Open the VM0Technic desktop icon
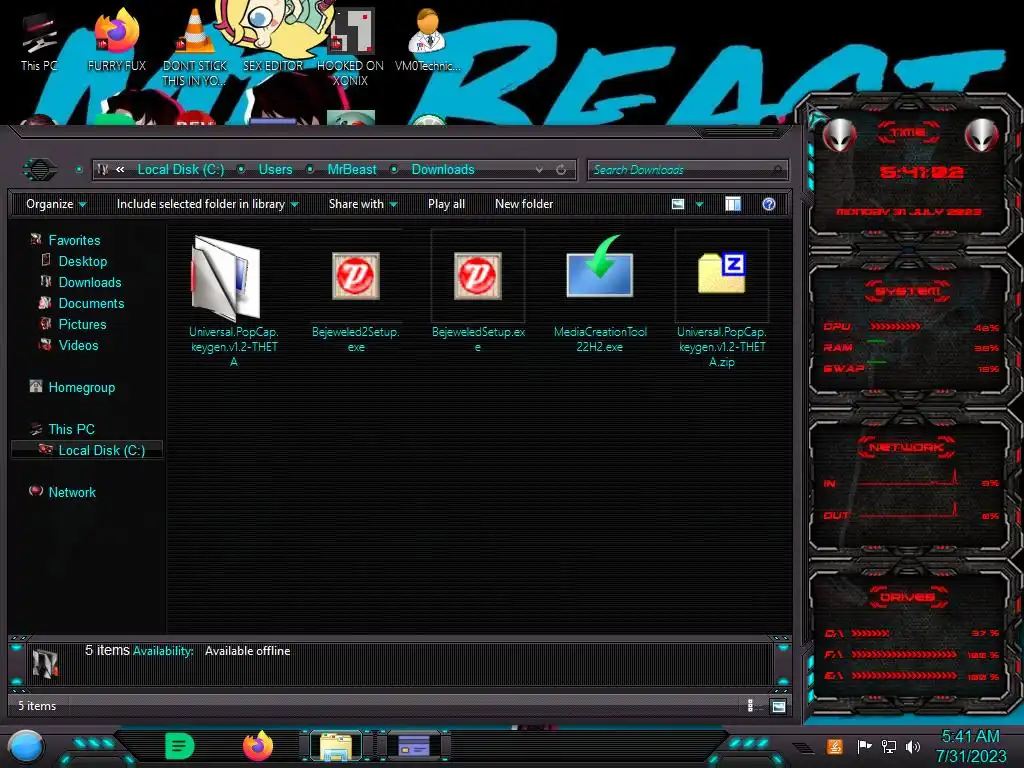Image resolution: width=1024 pixels, height=768 pixels. tap(427, 40)
